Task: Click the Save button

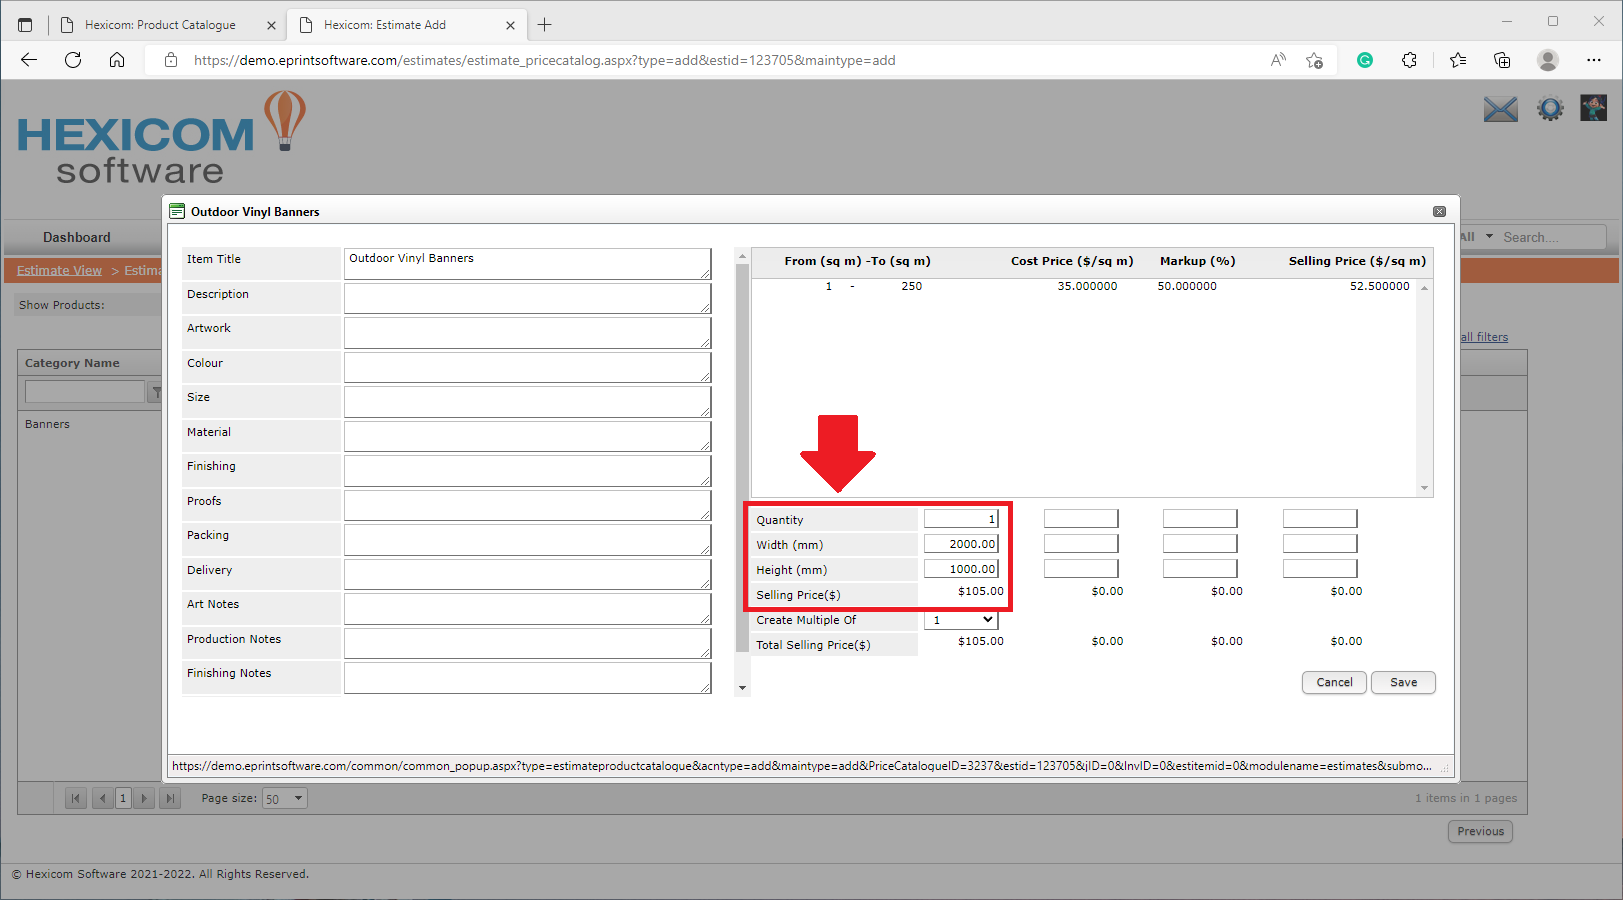Action: click(x=1403, y=682)
